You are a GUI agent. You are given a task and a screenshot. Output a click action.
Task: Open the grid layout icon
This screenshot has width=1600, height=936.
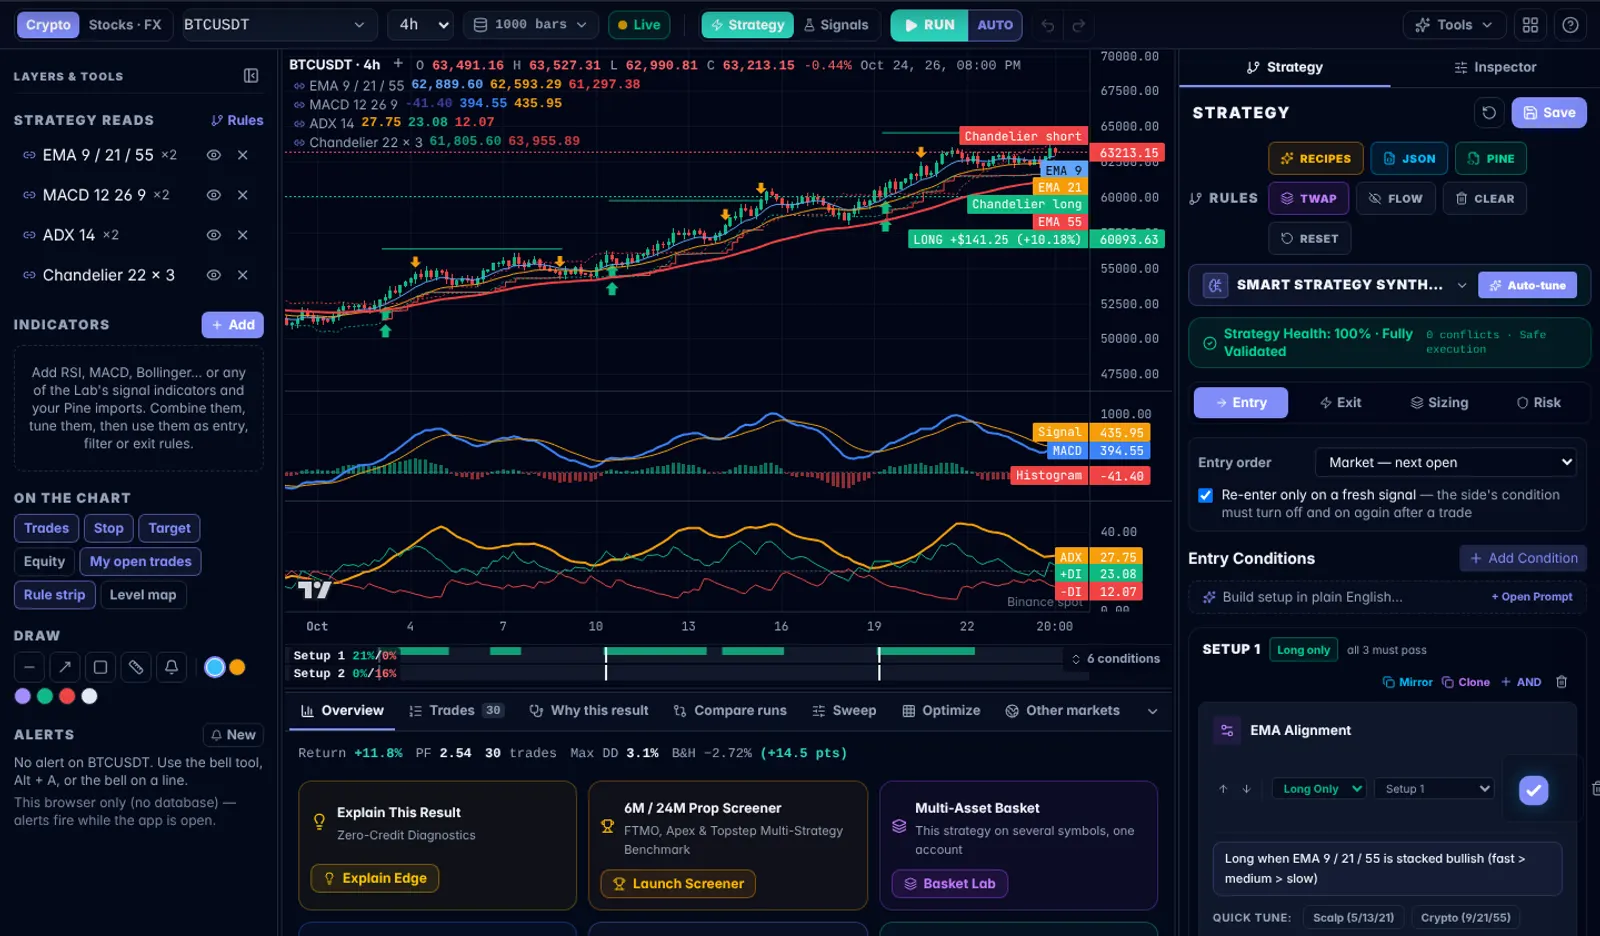[x=1530, y=25]
